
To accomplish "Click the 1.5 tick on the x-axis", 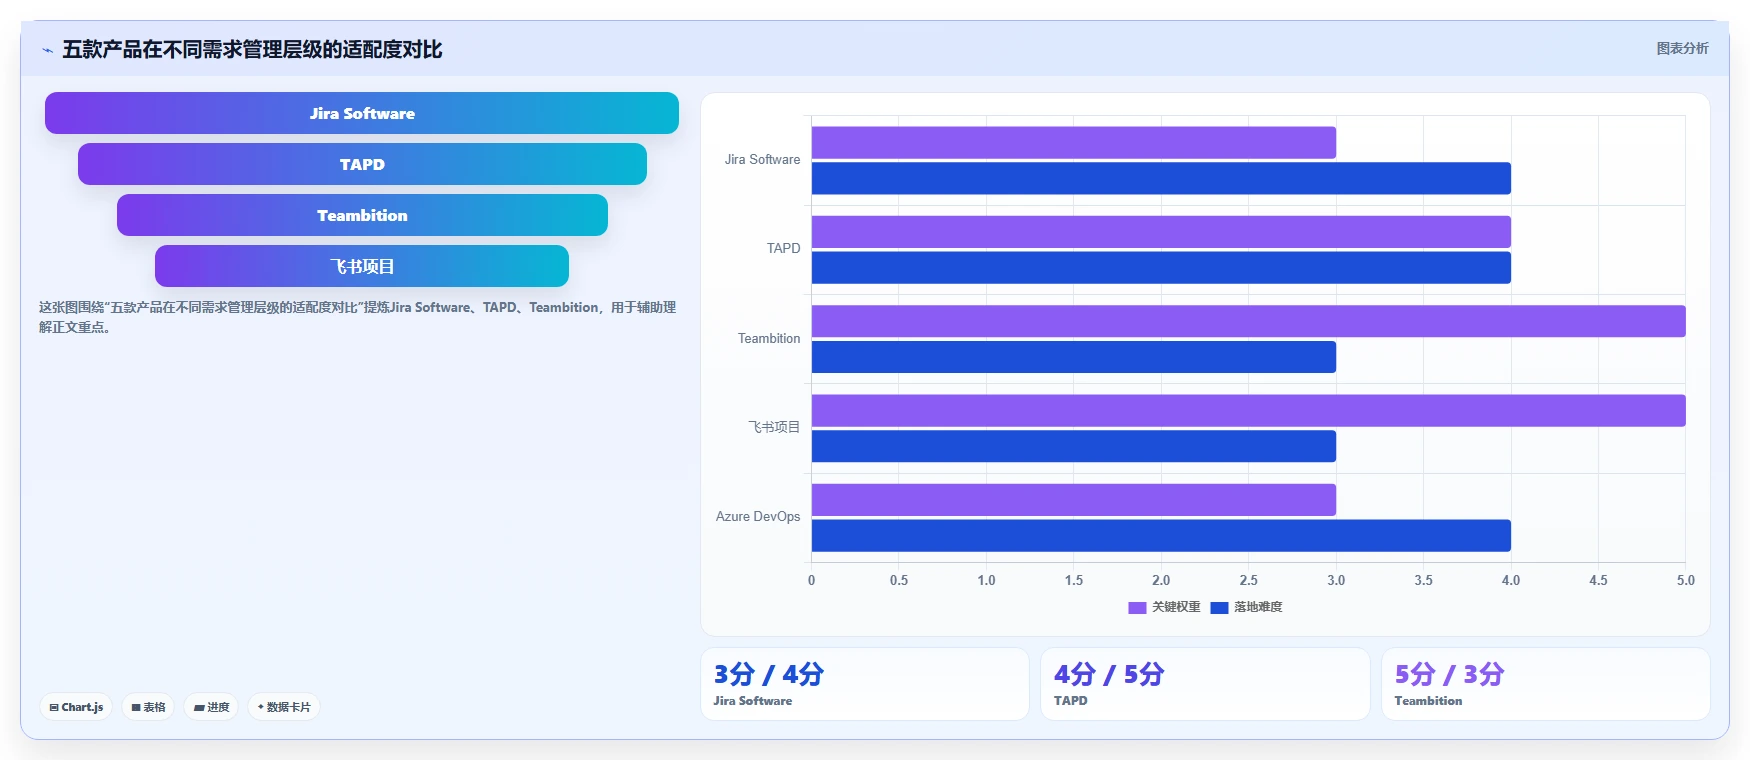I will pyautogui.click(x=1074, y=580).
